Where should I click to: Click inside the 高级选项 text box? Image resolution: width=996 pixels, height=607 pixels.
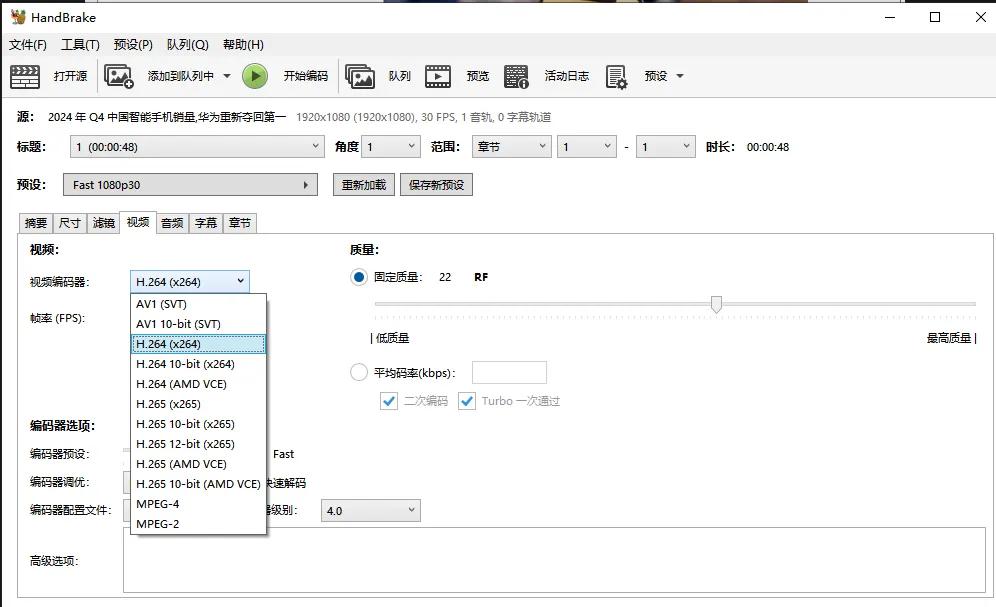pos(554,560)
